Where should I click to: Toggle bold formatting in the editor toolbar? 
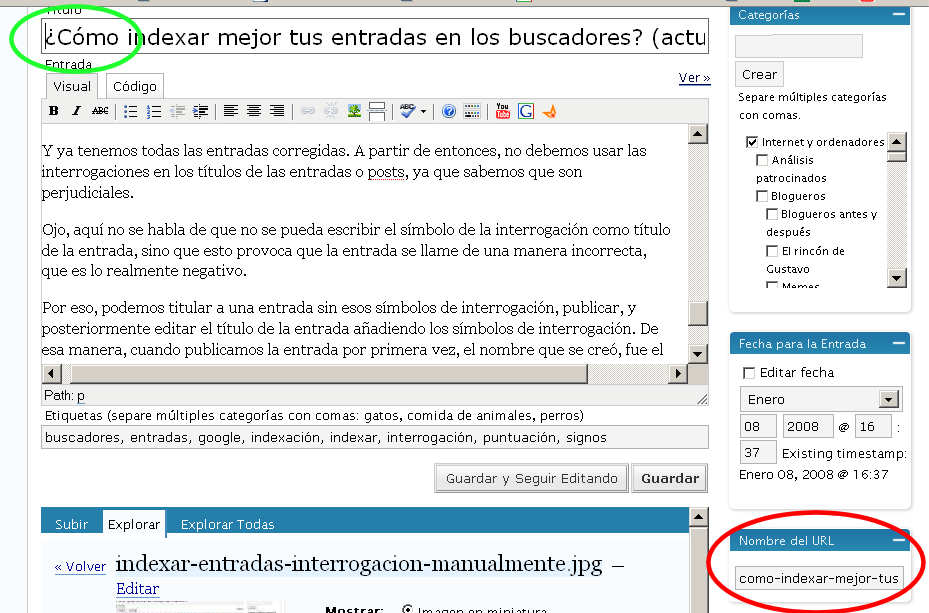54,111
